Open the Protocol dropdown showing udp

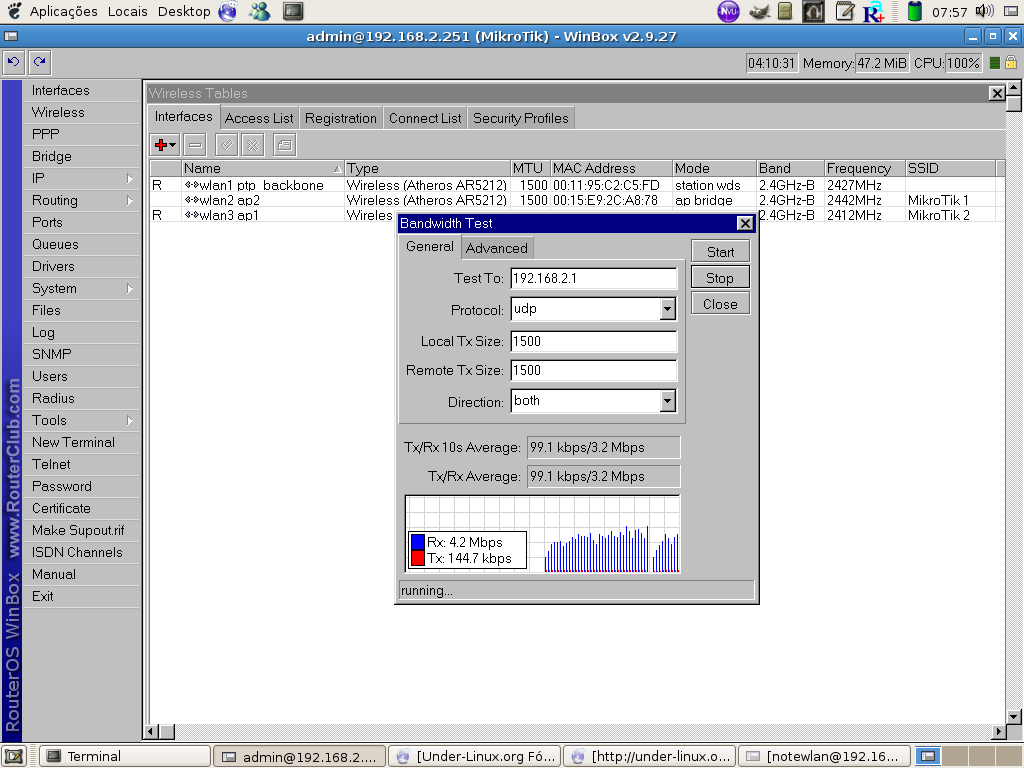tap(667, 310)
